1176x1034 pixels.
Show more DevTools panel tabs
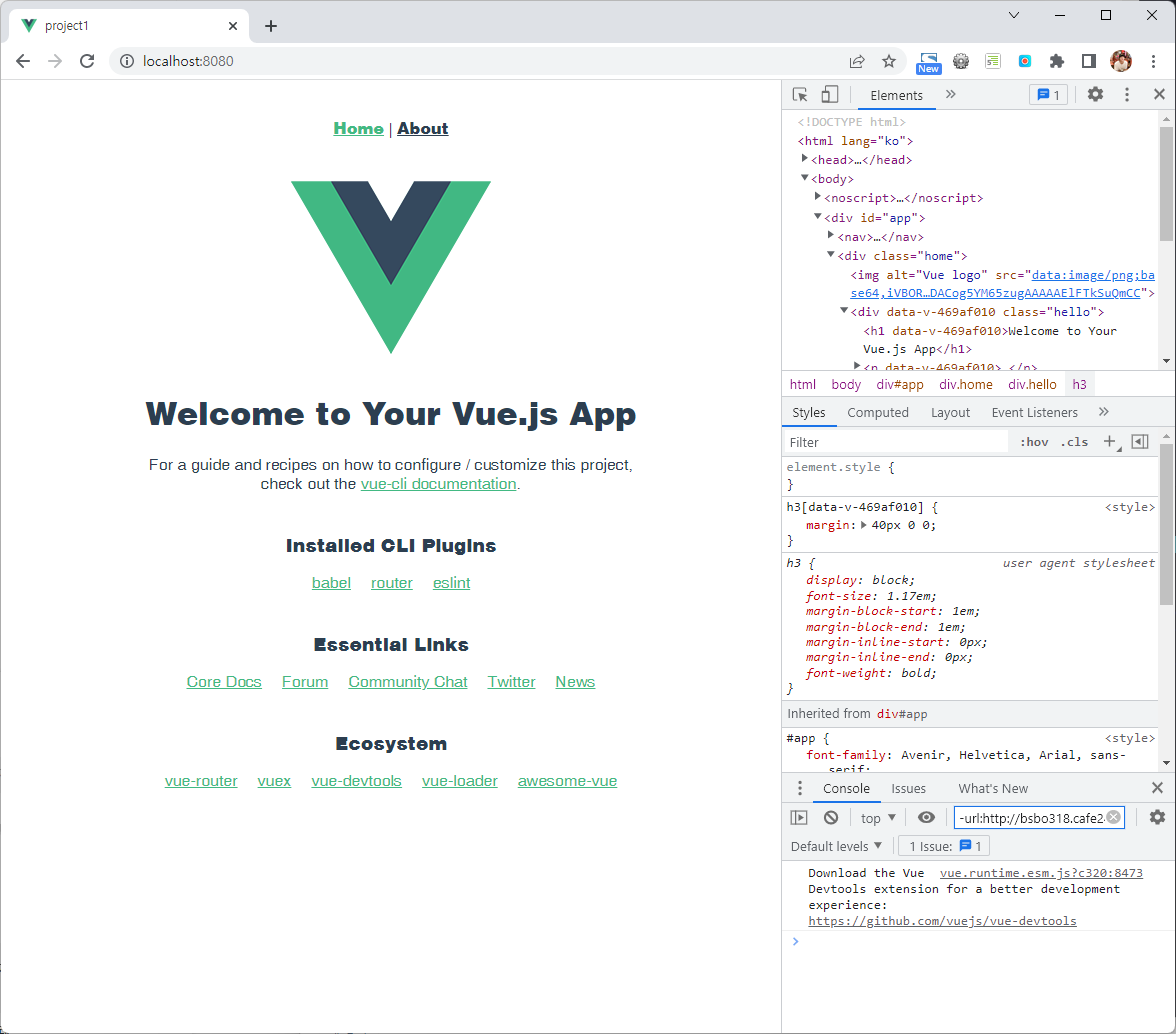[x=950, y=94]
